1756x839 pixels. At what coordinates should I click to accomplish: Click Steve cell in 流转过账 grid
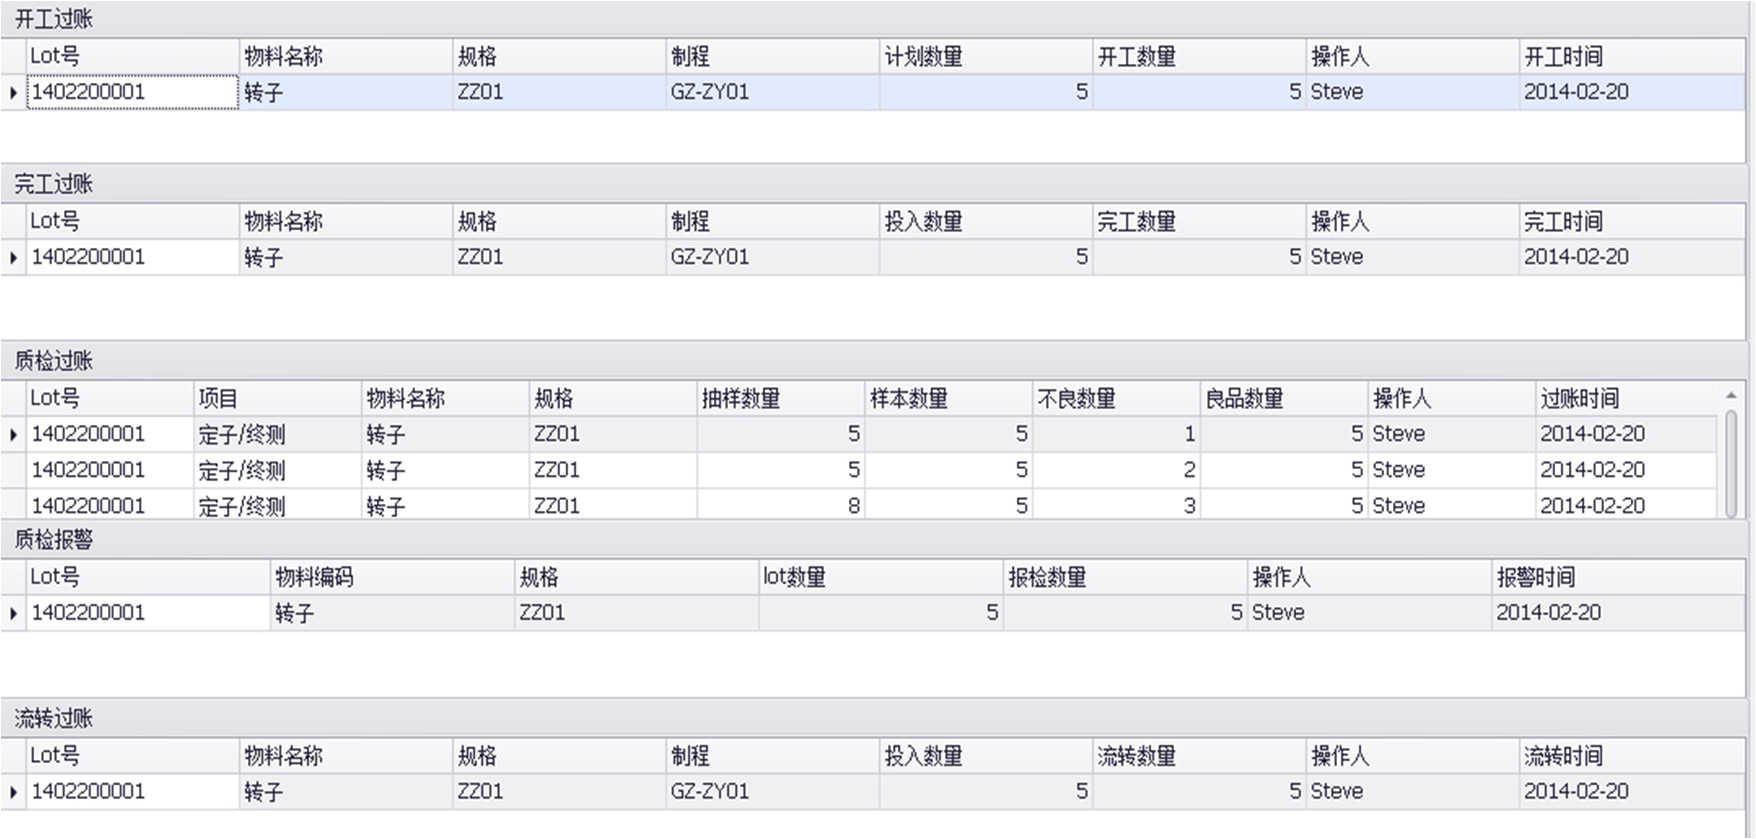(1411, 792)
